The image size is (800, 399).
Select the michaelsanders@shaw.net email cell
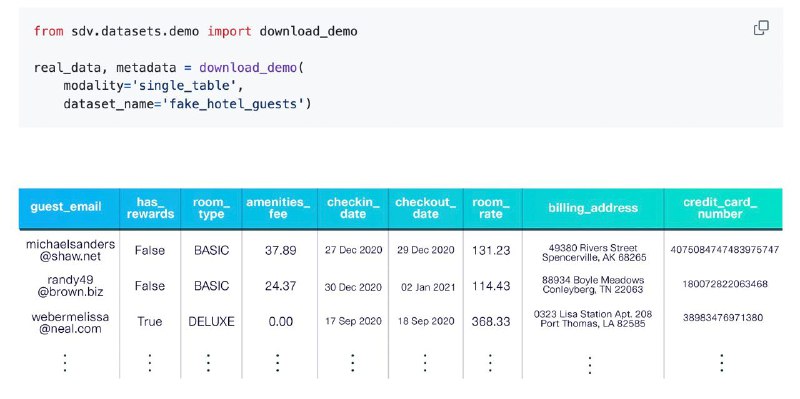(70, 251)
